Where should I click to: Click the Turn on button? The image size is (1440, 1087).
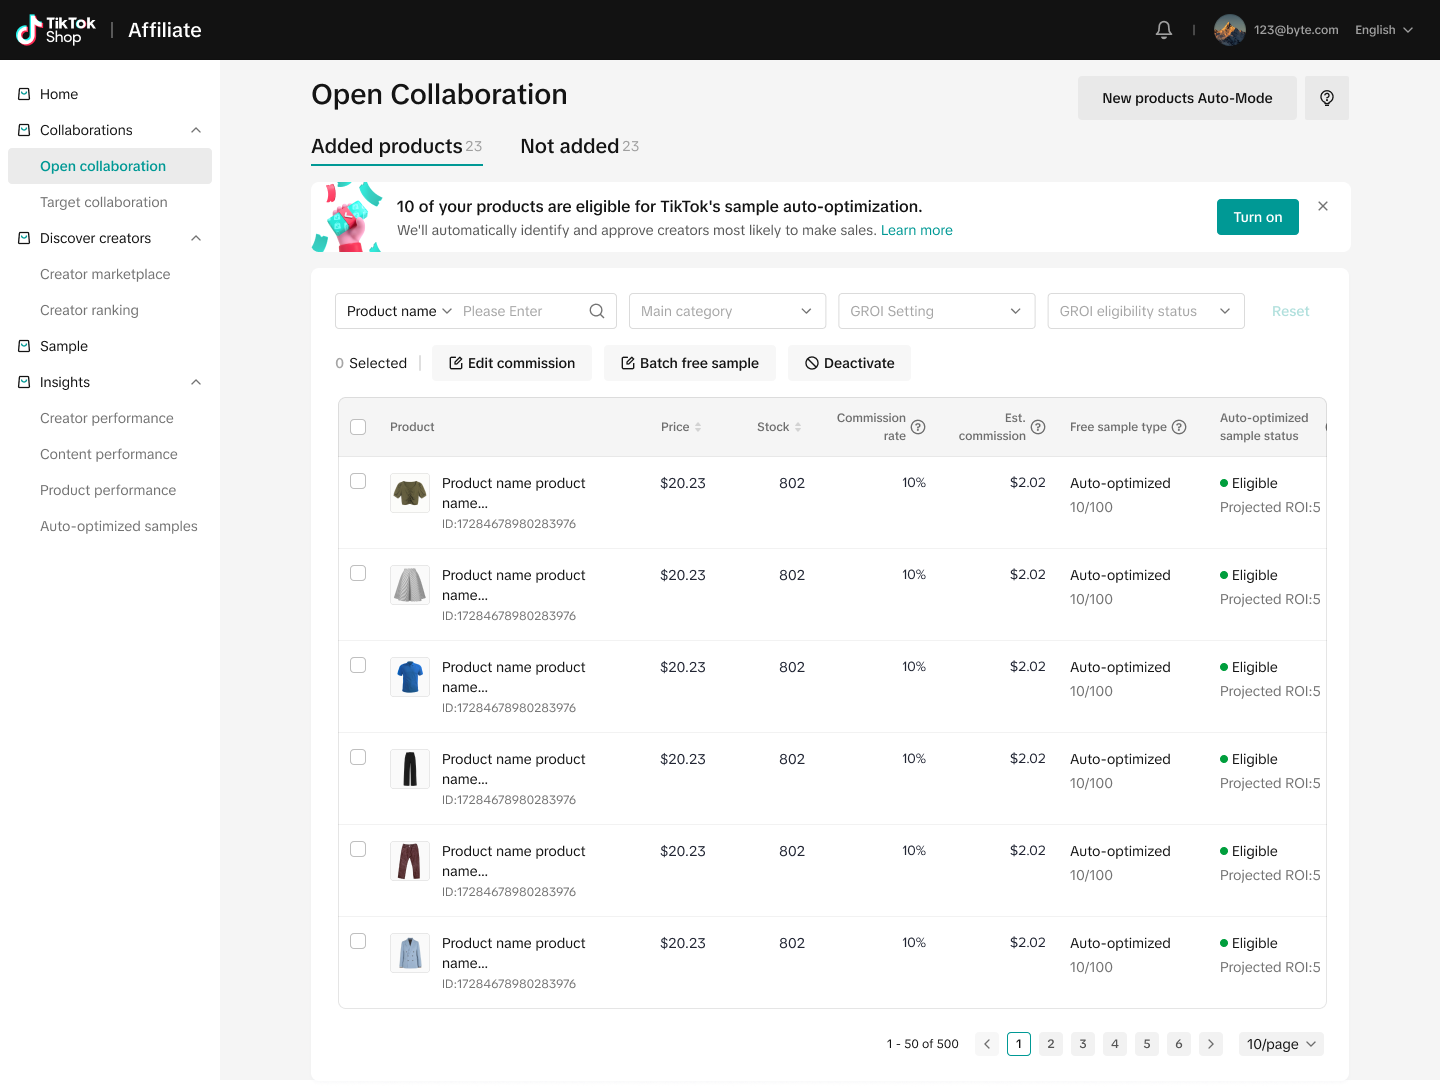tap(1257, 217)
